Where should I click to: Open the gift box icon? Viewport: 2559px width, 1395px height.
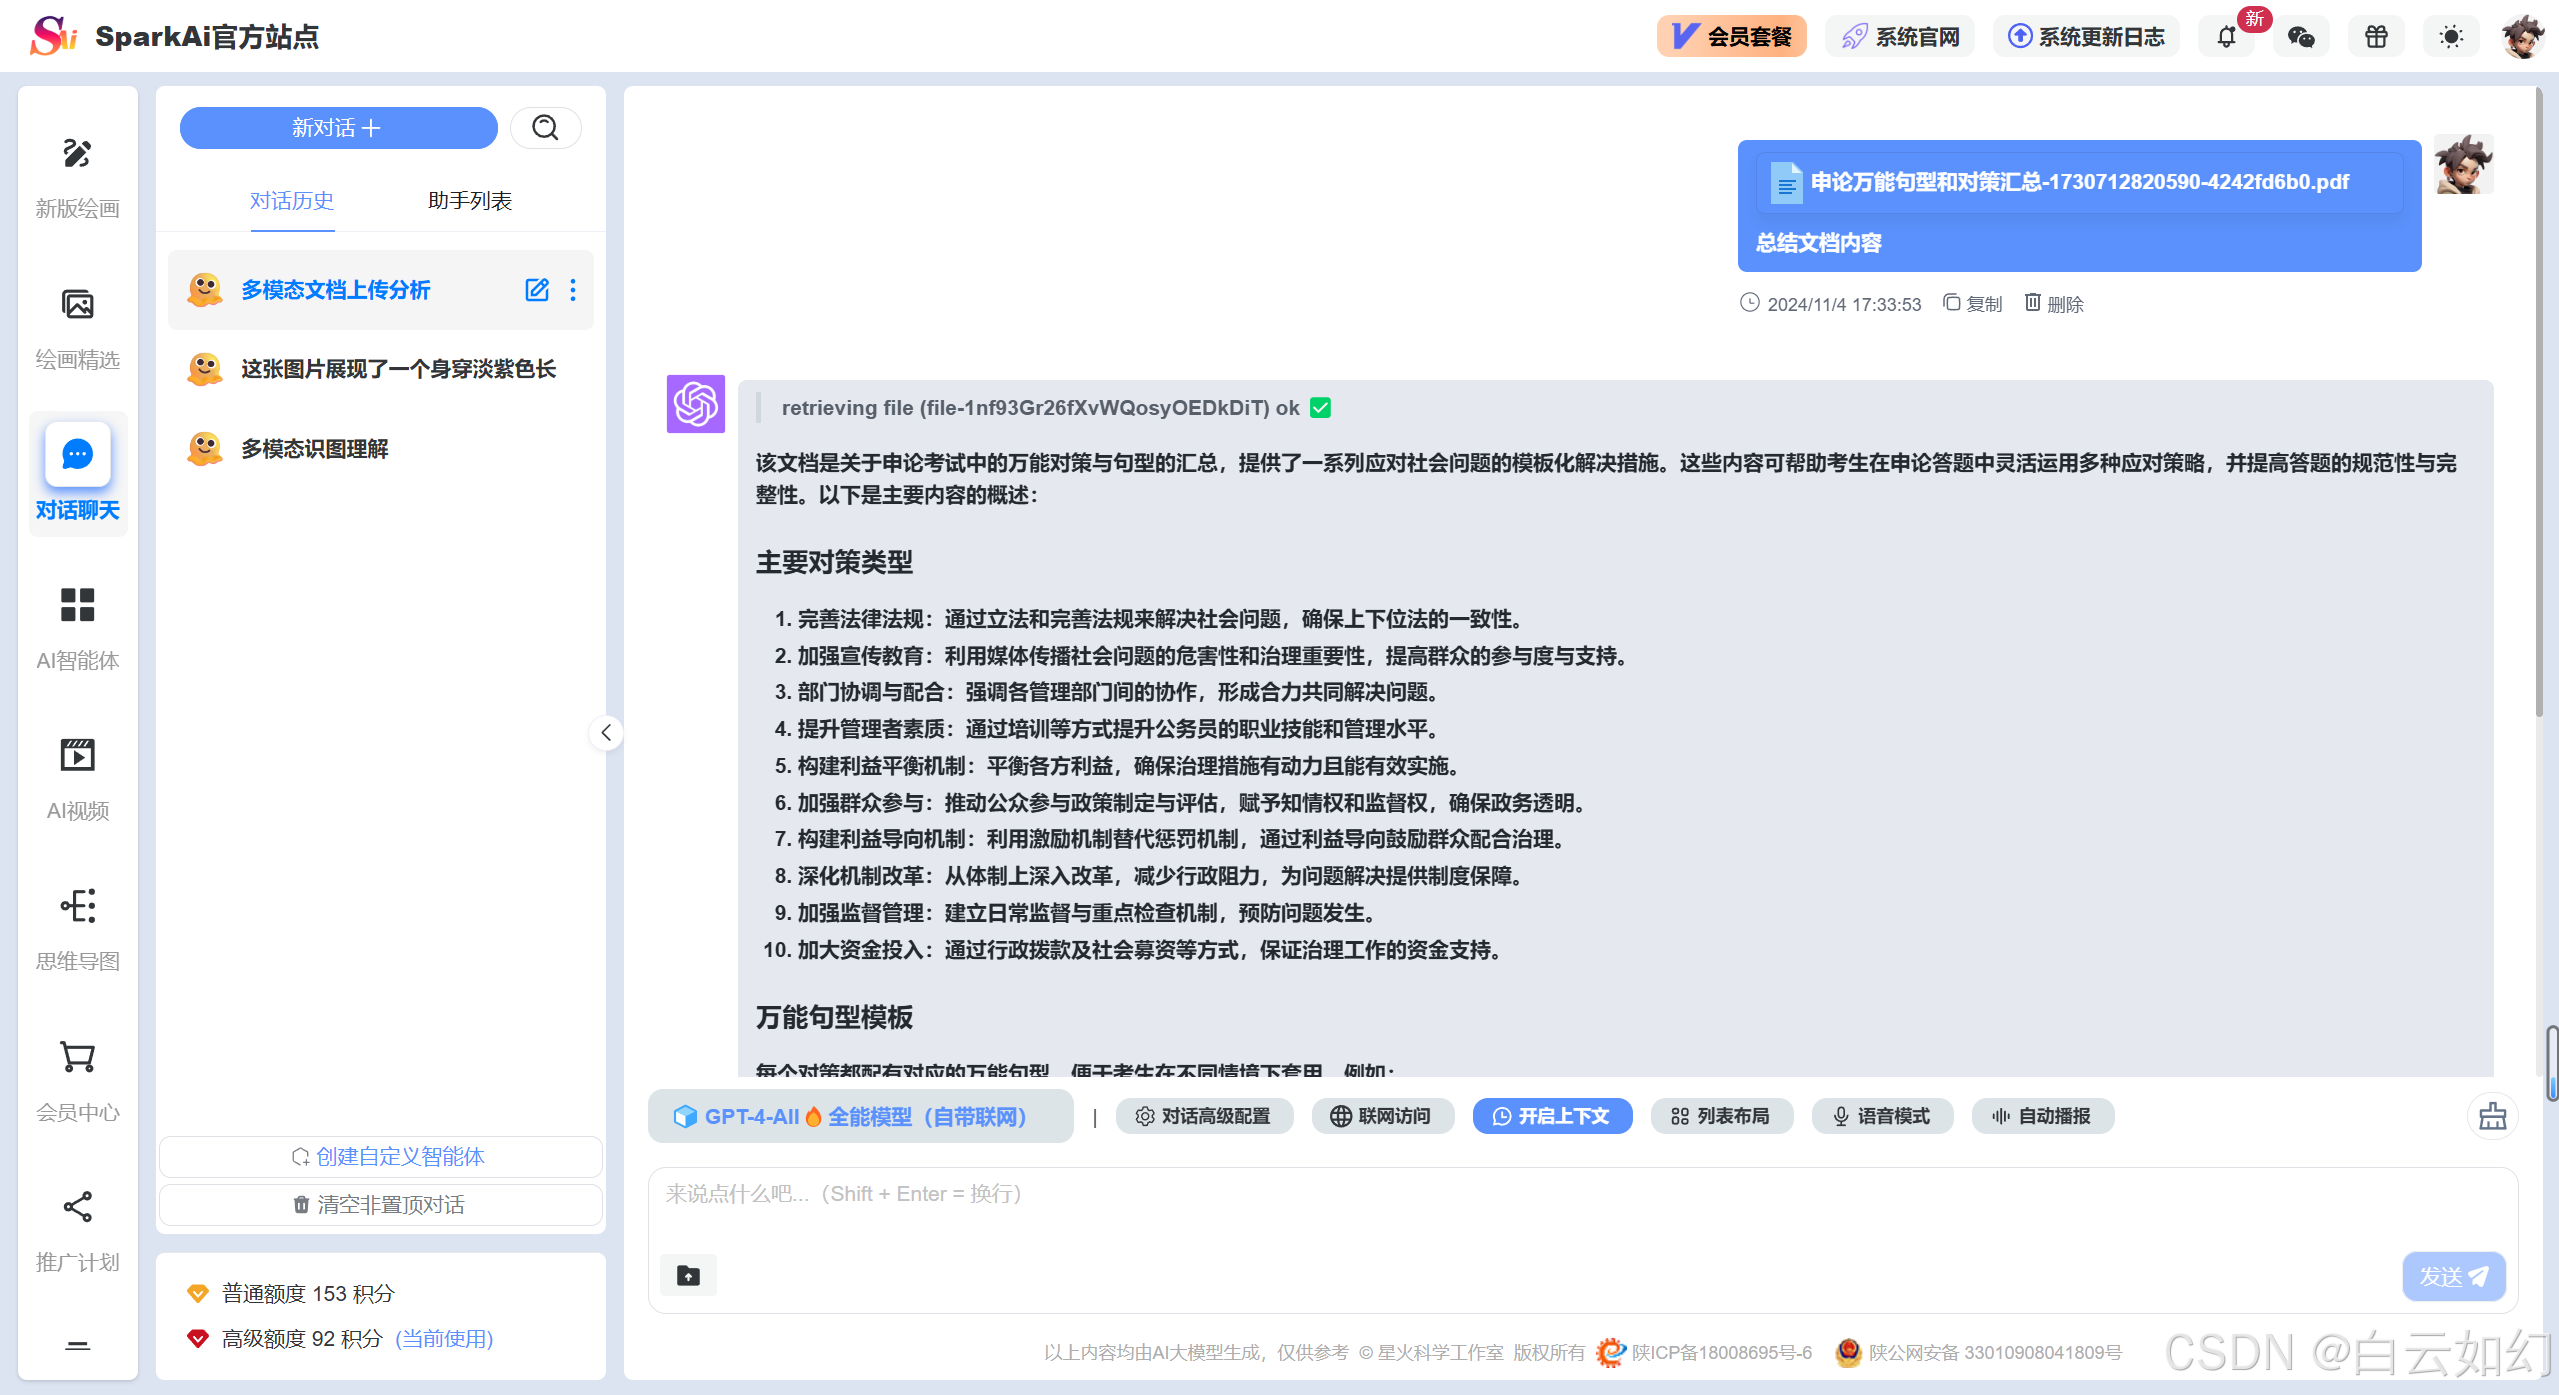[x=2376, y=37]
